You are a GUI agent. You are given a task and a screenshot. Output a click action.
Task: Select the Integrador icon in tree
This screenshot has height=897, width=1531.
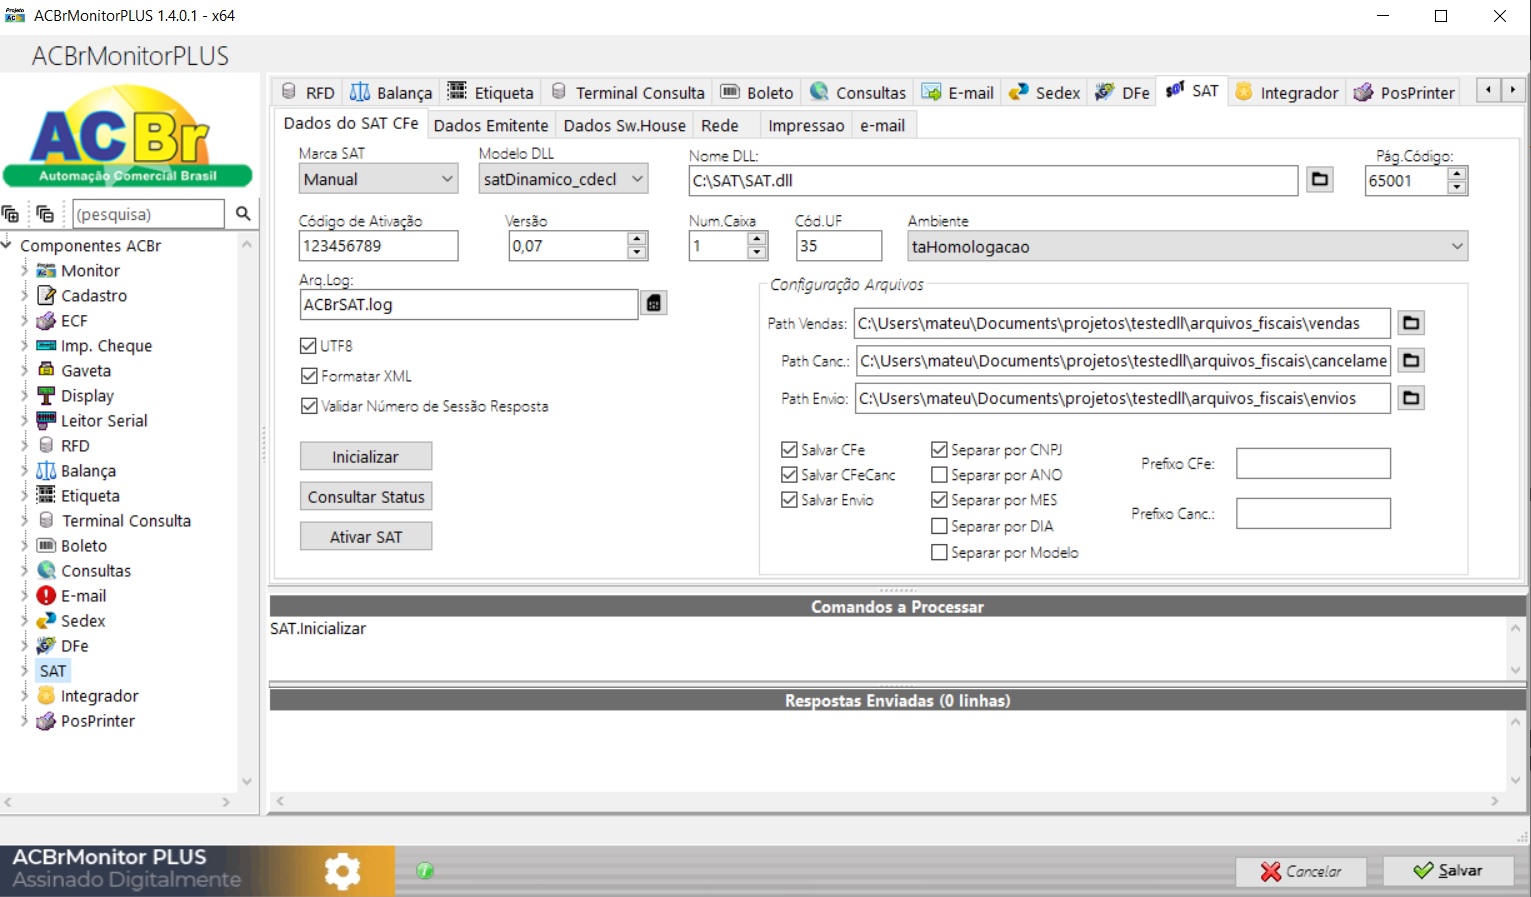click(46, 696)
